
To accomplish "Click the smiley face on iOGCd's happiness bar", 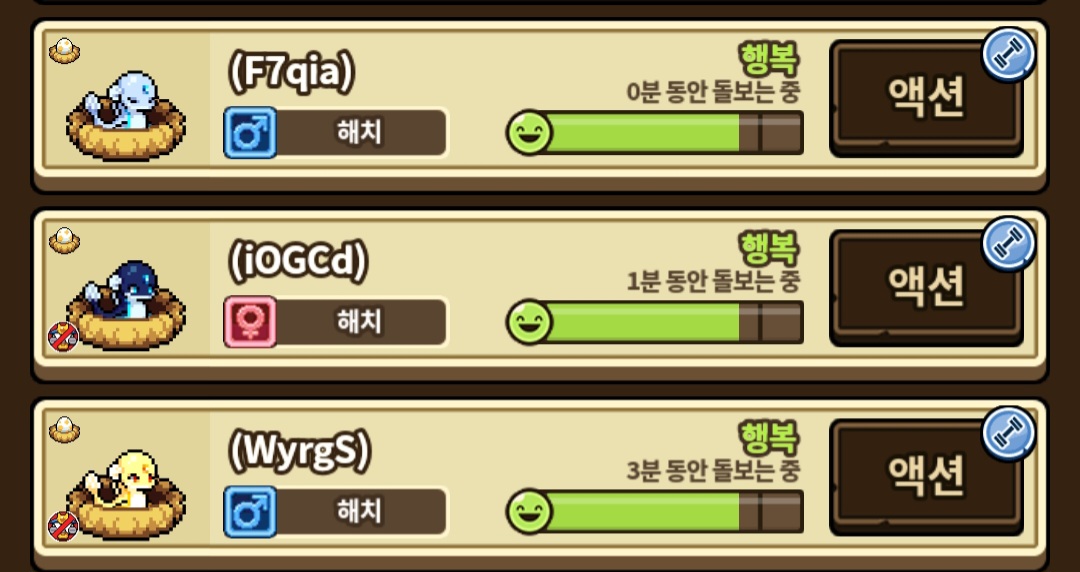I will click(529, 322).
